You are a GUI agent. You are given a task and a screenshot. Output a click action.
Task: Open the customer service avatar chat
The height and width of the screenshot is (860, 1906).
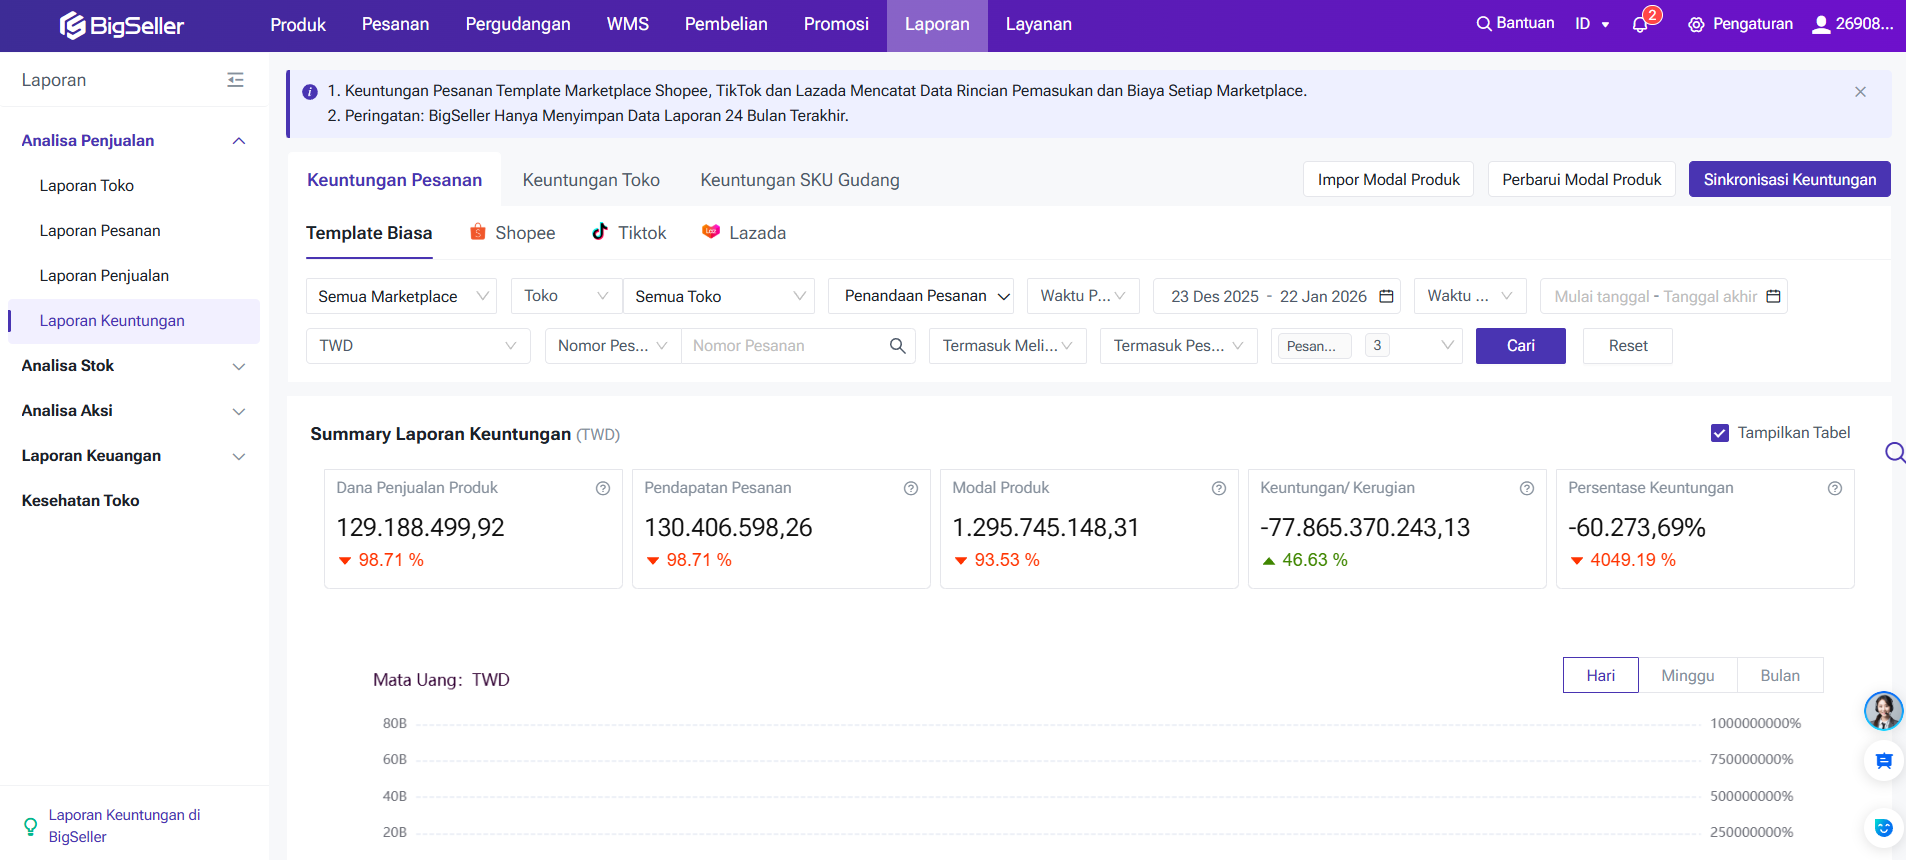point(1883,711)
